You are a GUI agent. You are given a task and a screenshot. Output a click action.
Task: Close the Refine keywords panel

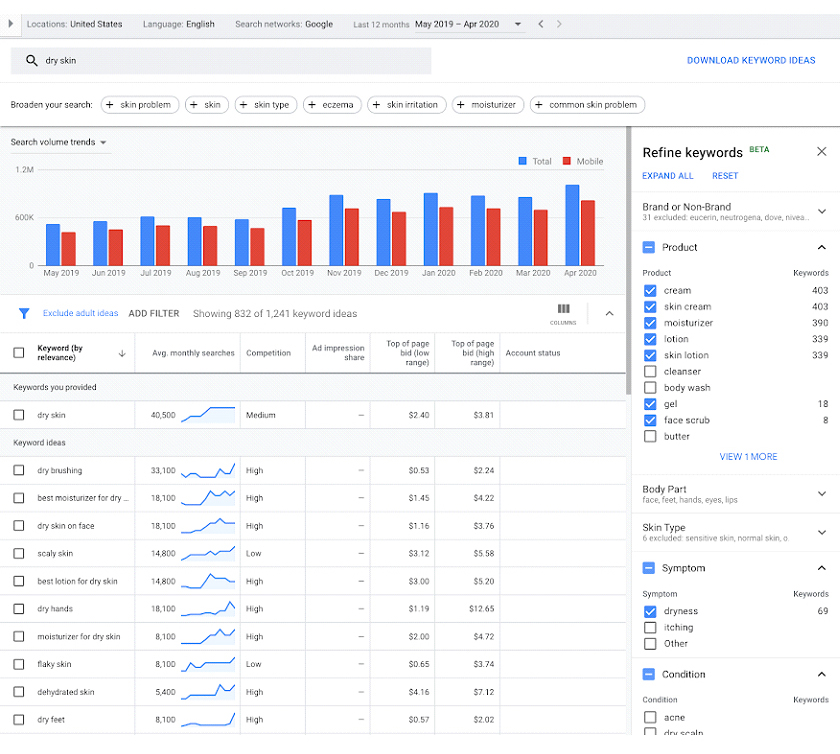(x=821, y=152)
